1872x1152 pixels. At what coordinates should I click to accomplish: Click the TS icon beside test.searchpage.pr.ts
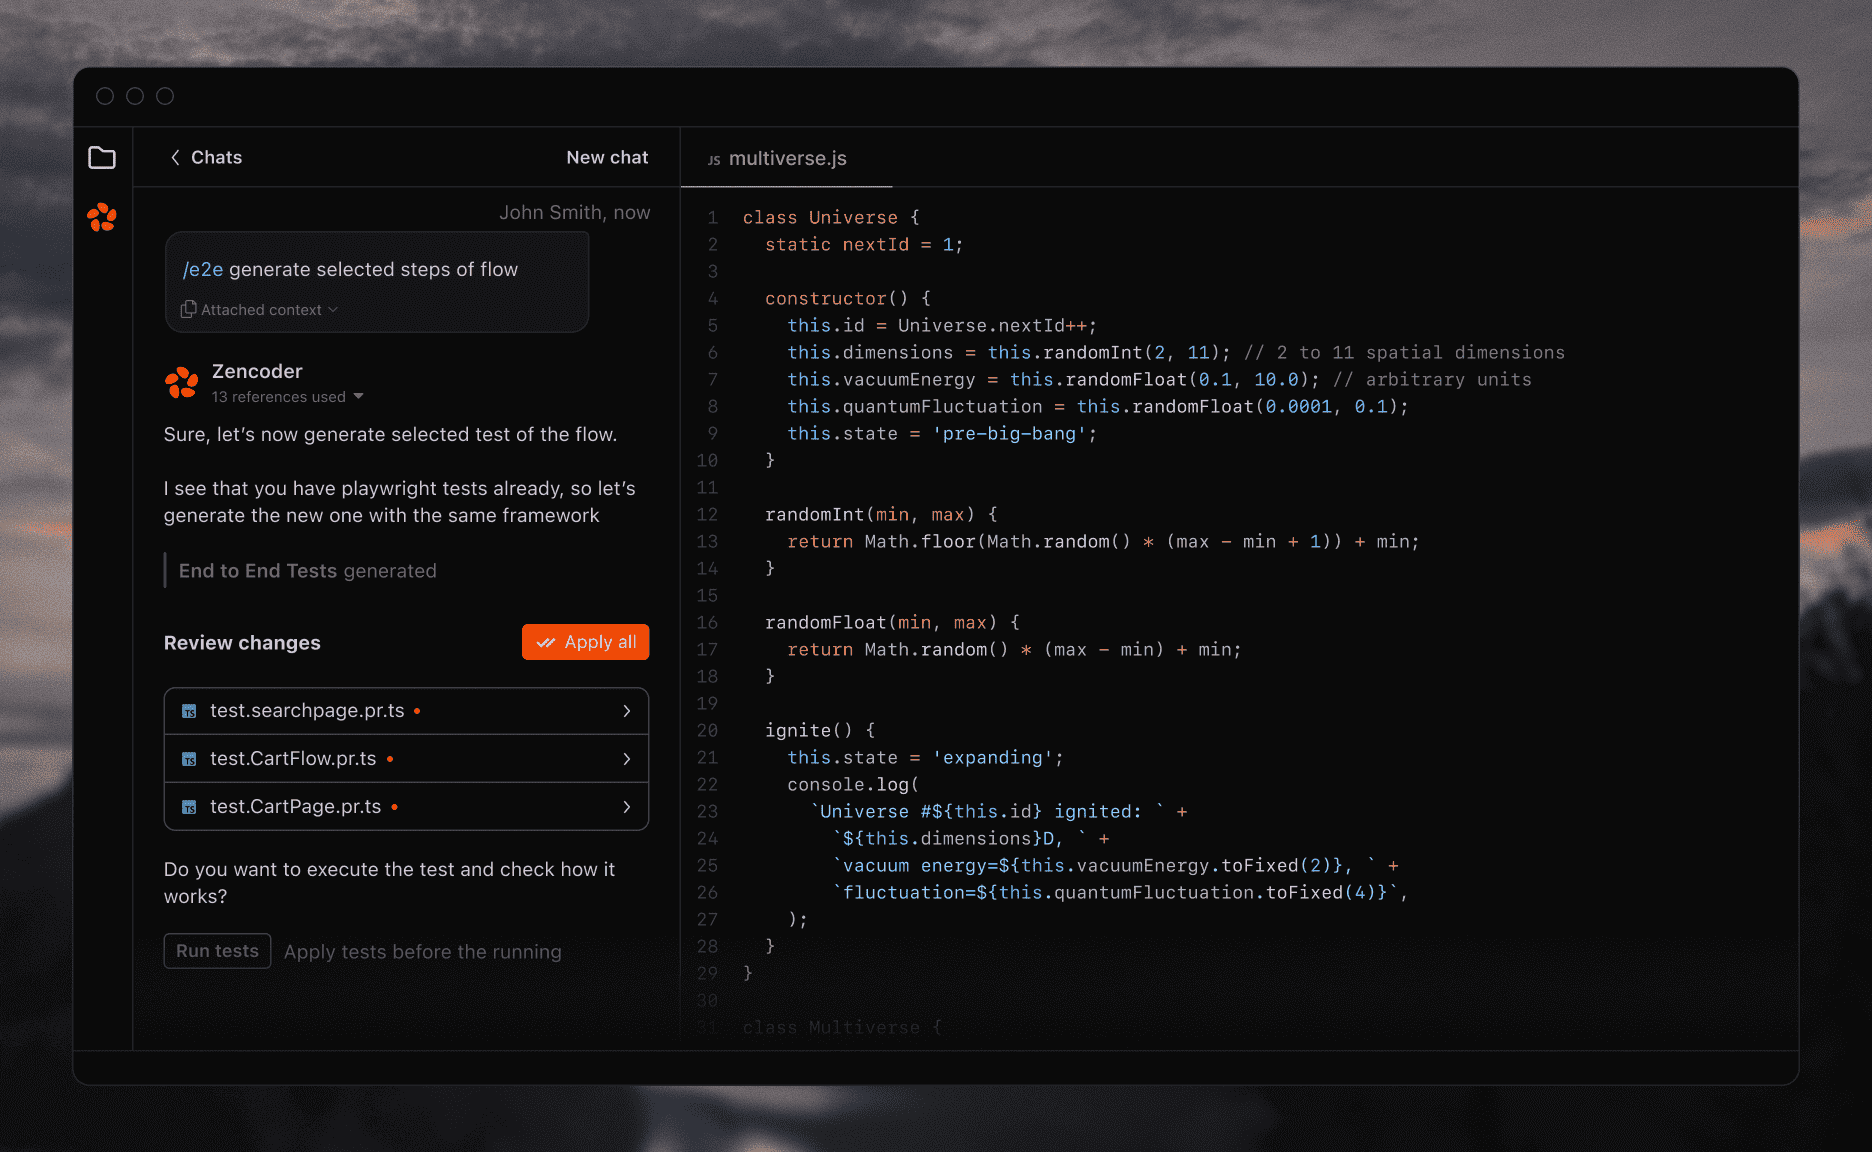pos(189,710)
